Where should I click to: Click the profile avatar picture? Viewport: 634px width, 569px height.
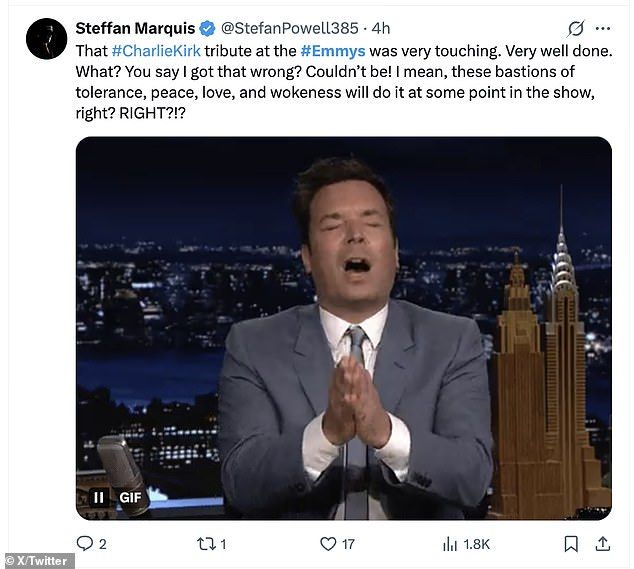[x=46, y=39]
